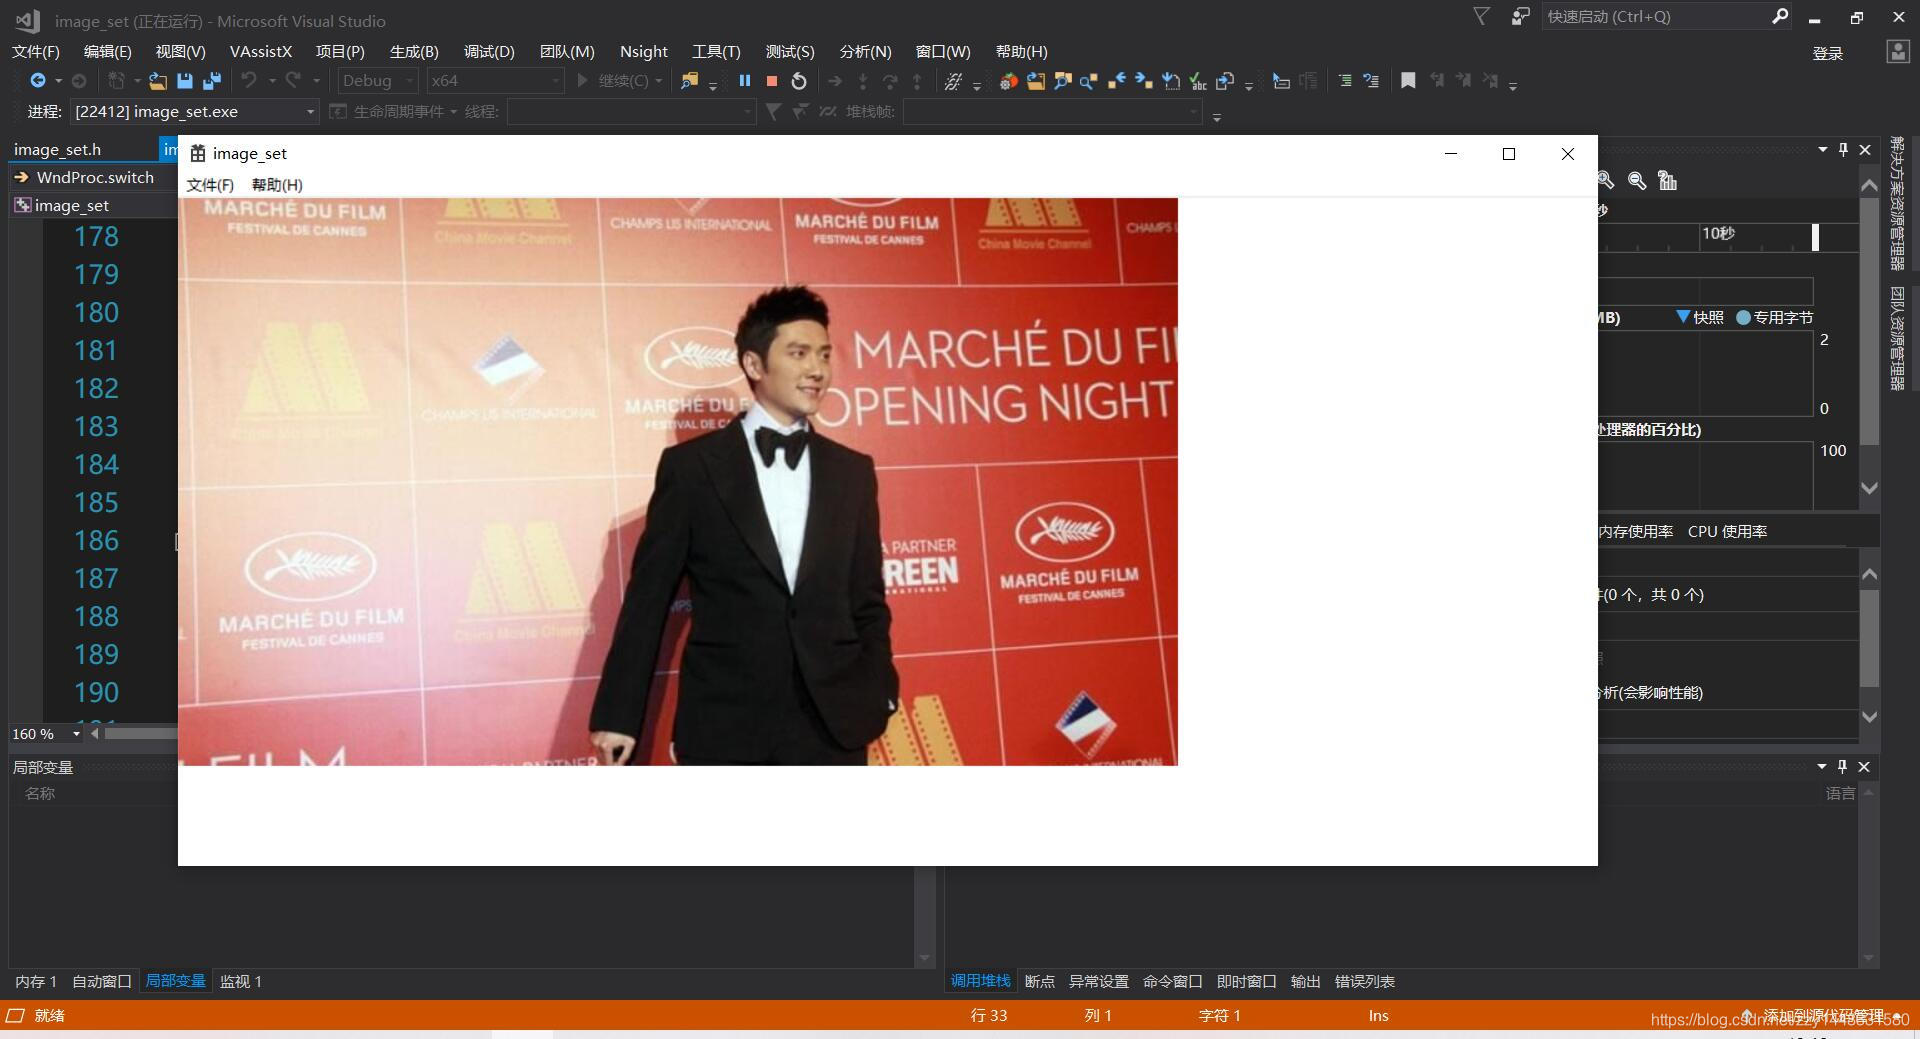Image resolution: width=1920 pixels, height=1039 pixels.
Task: Click the diagnostics timeline position marker
Action: coord(1815,237)
